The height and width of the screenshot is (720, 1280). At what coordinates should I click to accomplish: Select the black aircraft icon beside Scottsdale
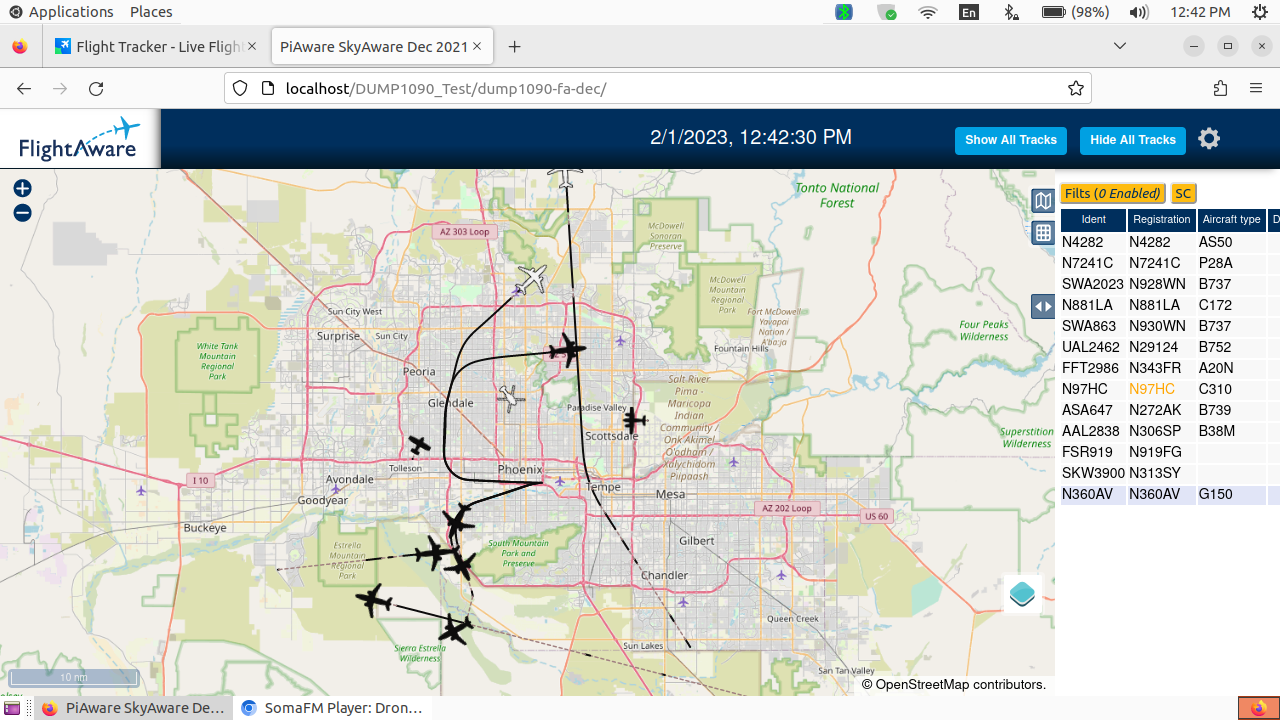tap(634, 420)
